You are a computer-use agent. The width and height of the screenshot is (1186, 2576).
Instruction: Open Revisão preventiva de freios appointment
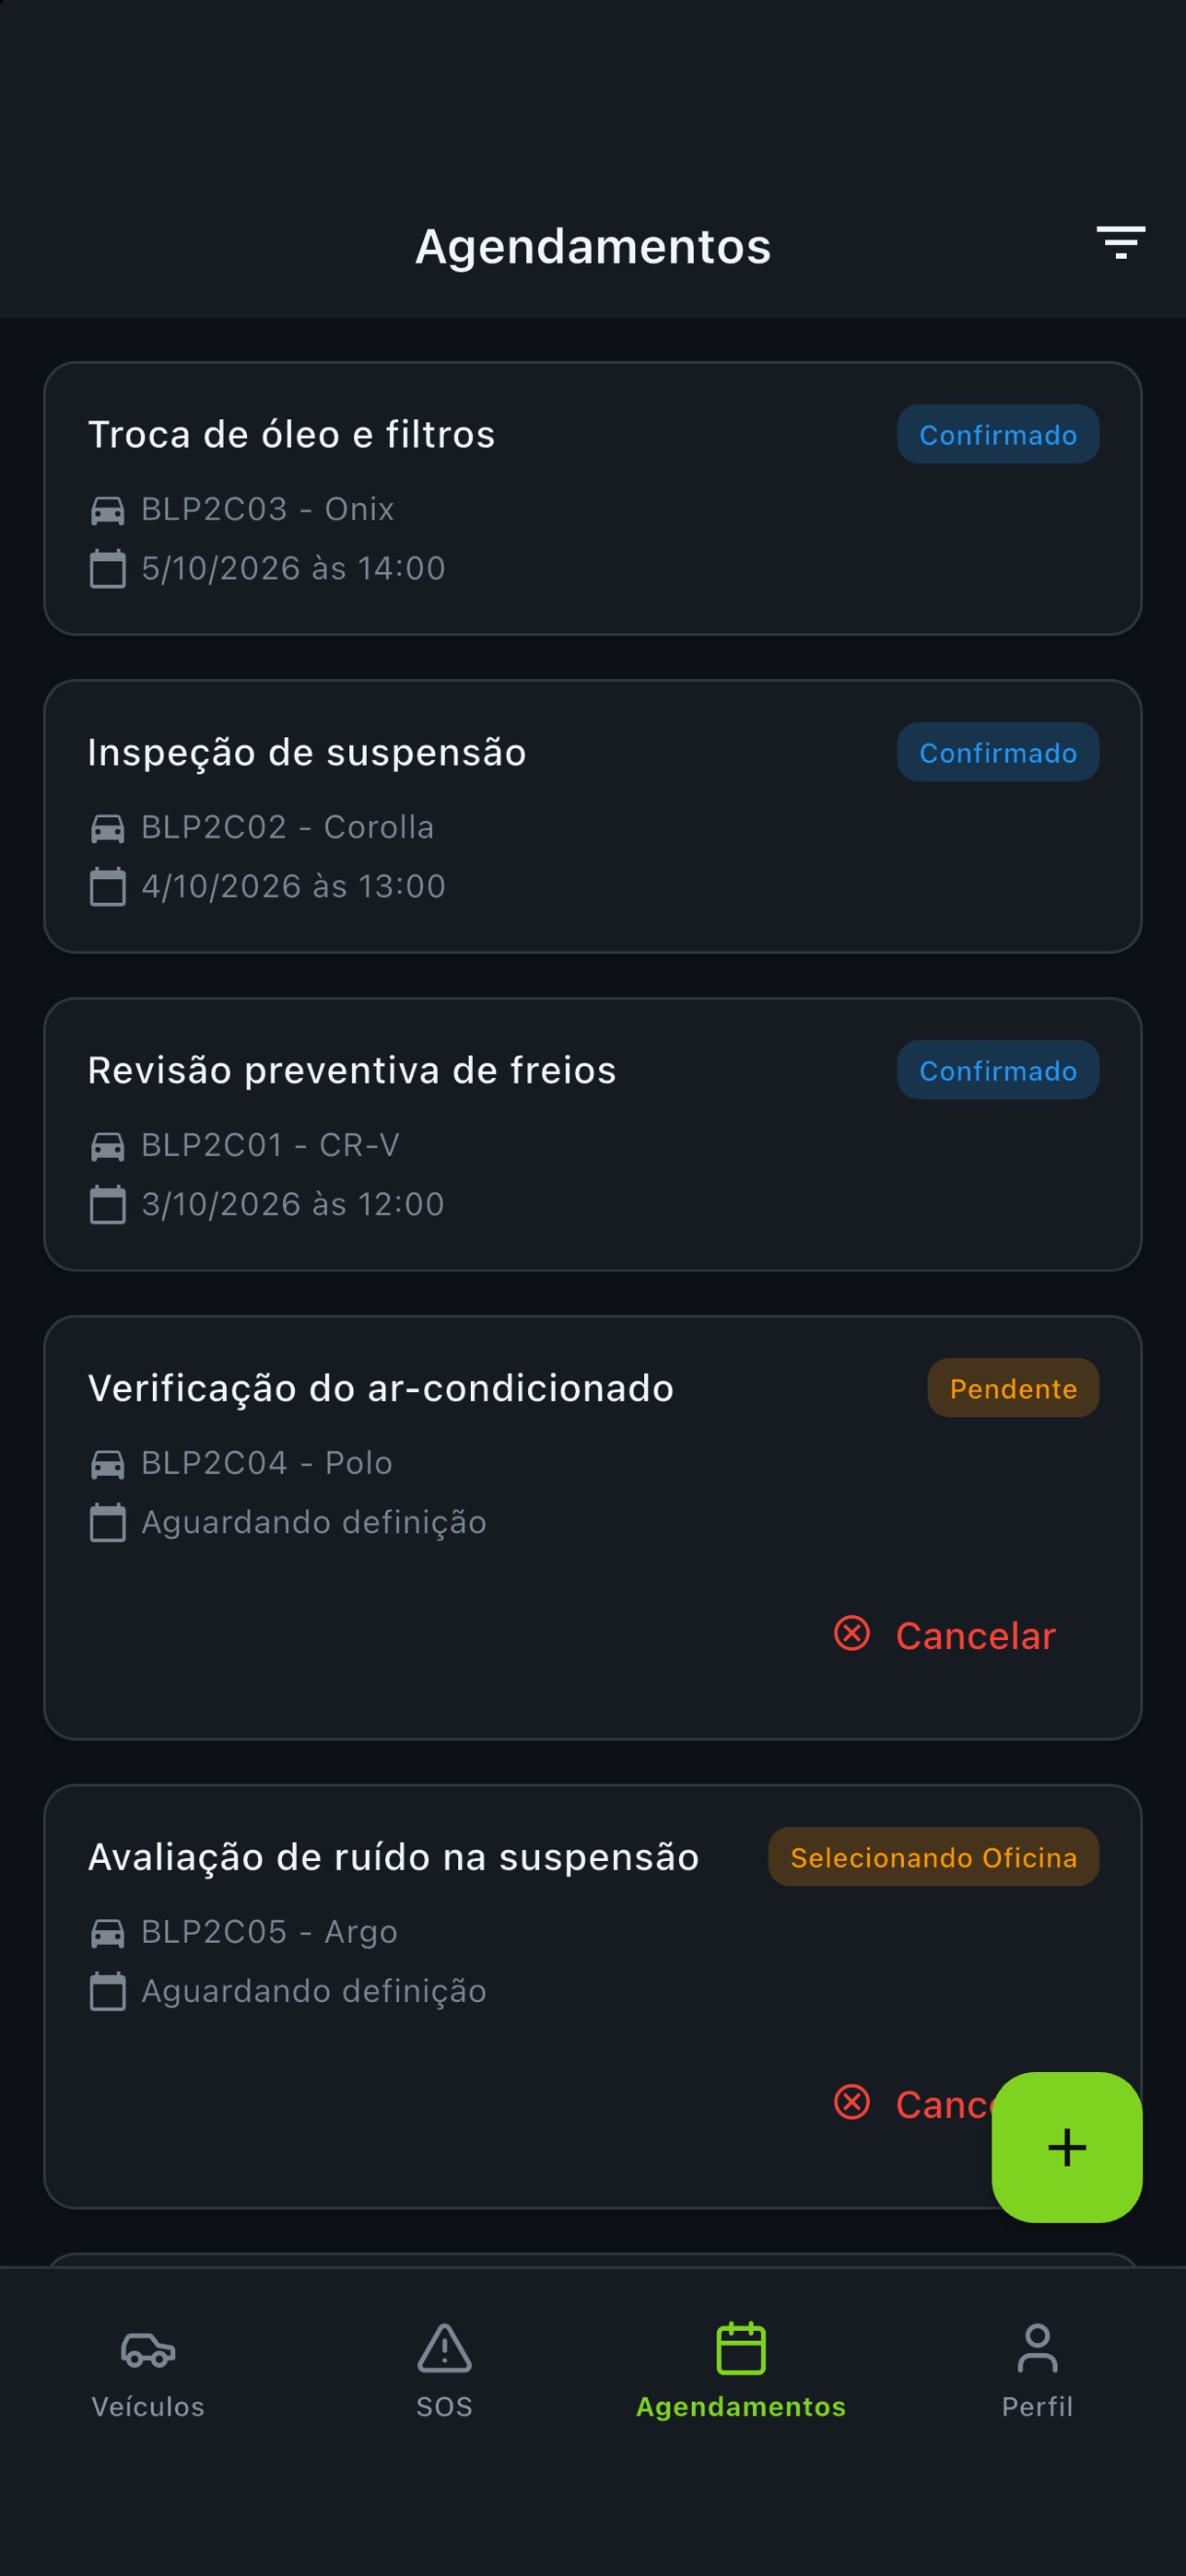coord(593,1134)
